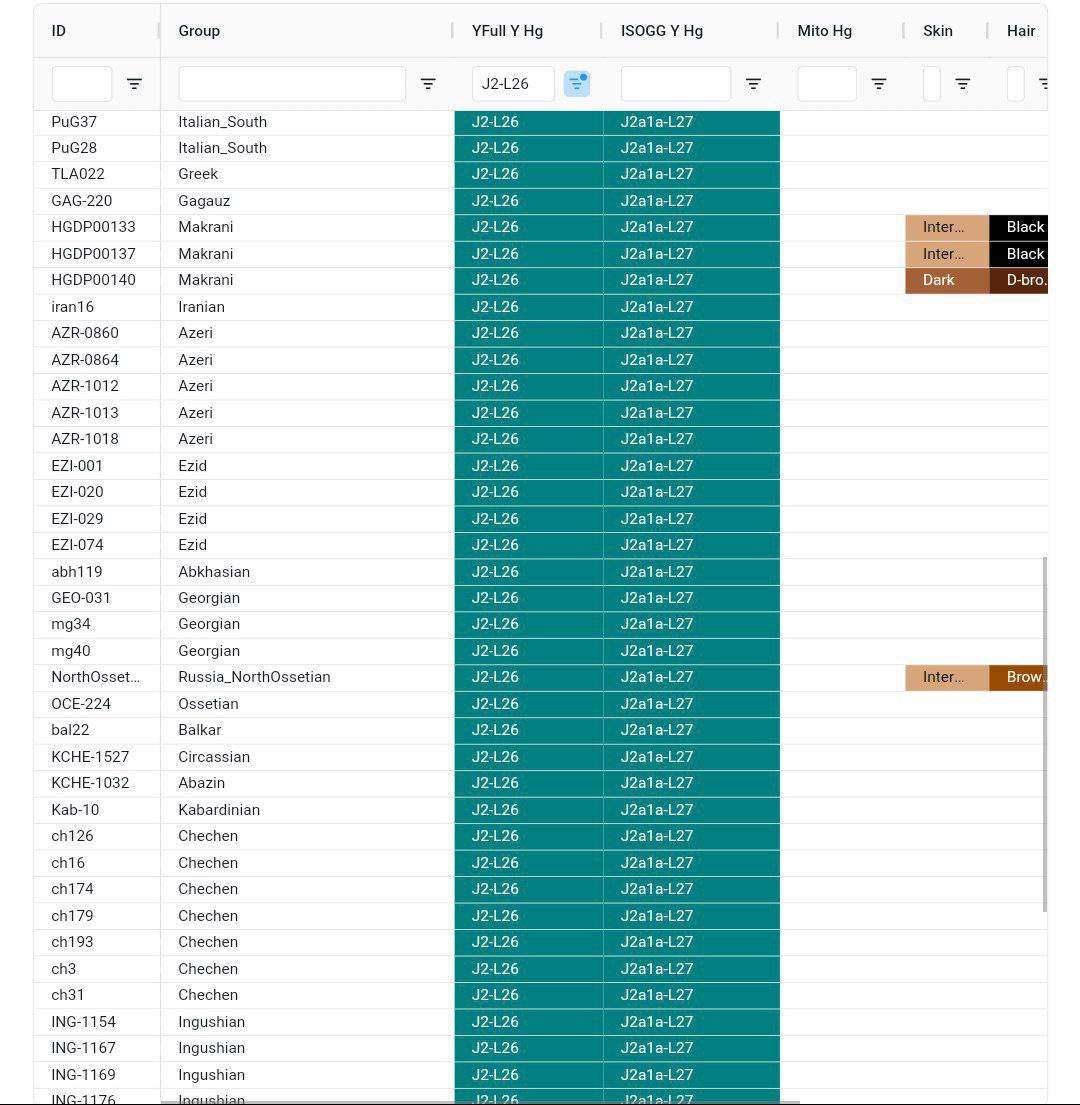Select the AZR-1018 ID cell
Screen dimensions: 1080x1105
point(97,439)
